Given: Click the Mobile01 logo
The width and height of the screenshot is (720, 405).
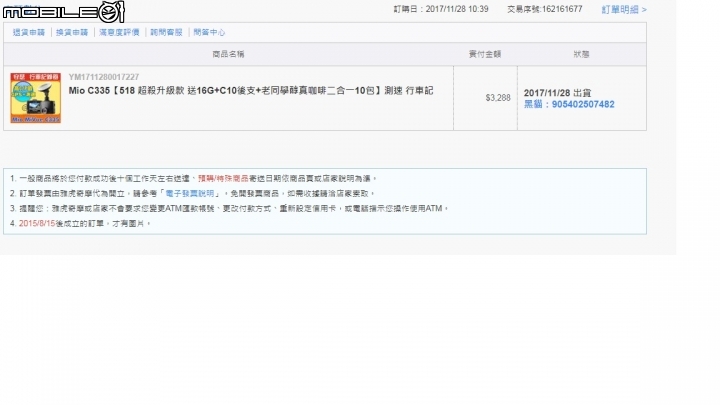Looking at the screenshot, I should coord(64,11).
